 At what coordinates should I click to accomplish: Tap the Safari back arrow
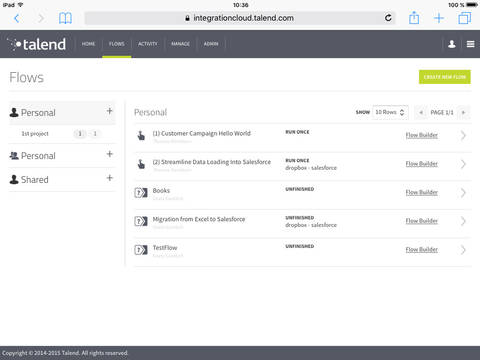pyautogui.click(x=17, y=18)
